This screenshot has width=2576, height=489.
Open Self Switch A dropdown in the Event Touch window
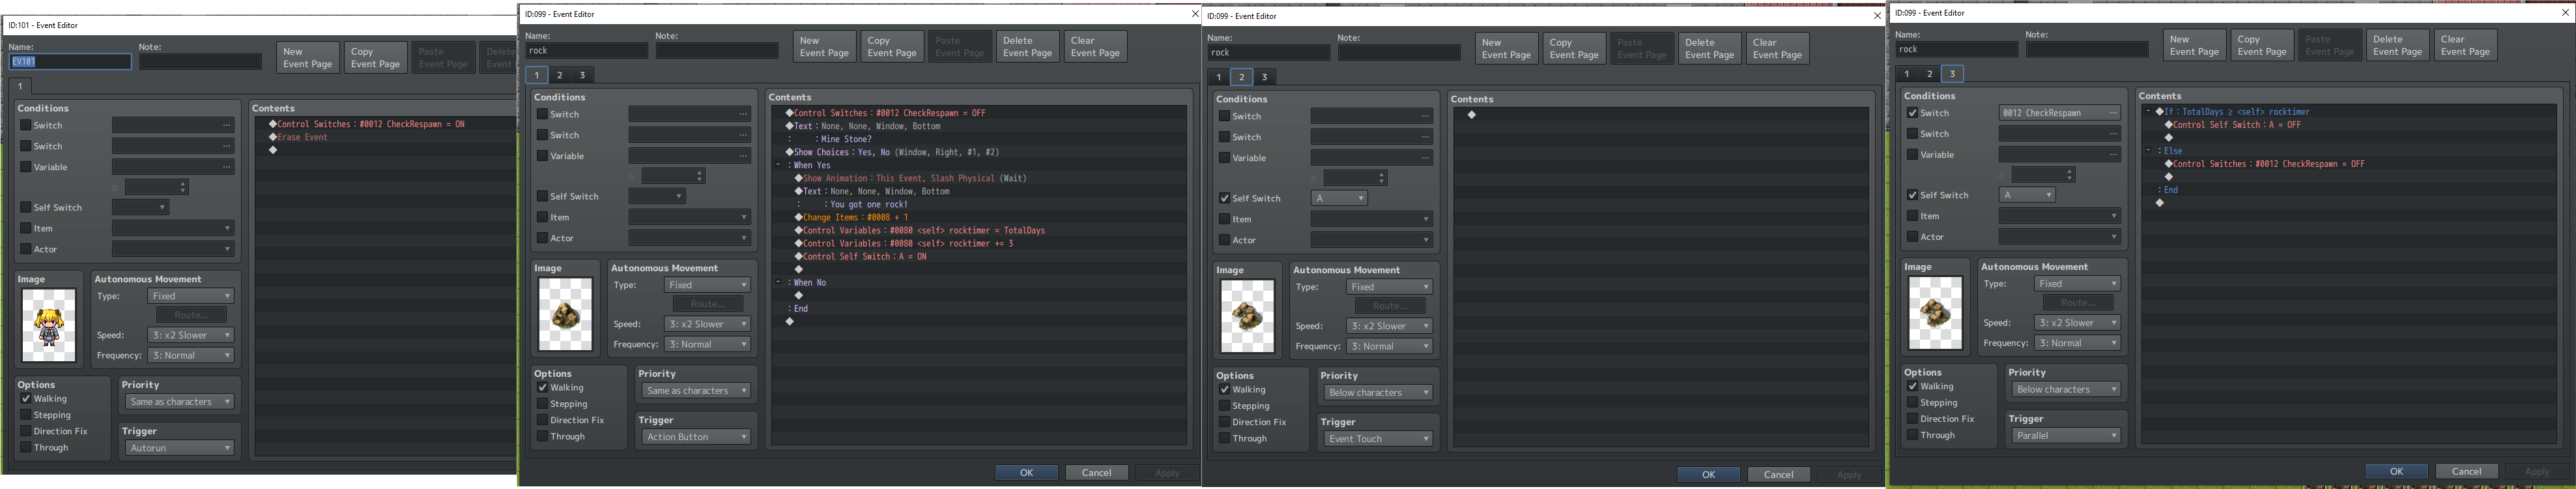tap(1339, 198)
